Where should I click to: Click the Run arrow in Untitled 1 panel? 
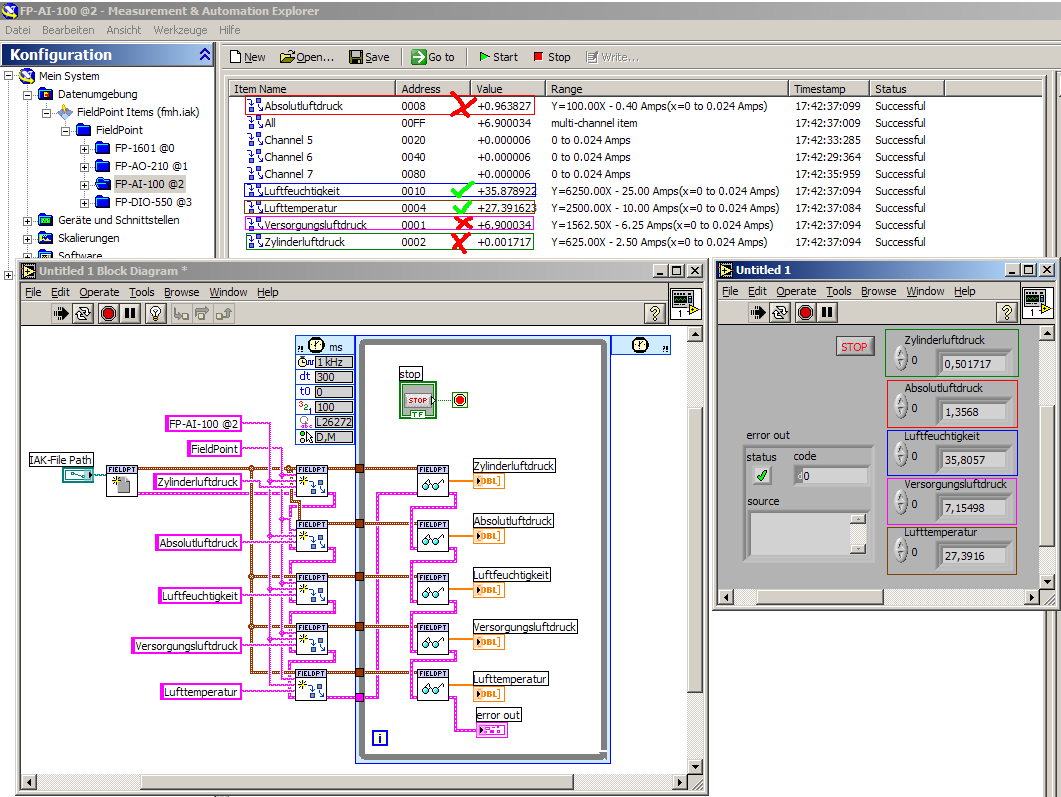pyautogui.click(x=758, y=312)
